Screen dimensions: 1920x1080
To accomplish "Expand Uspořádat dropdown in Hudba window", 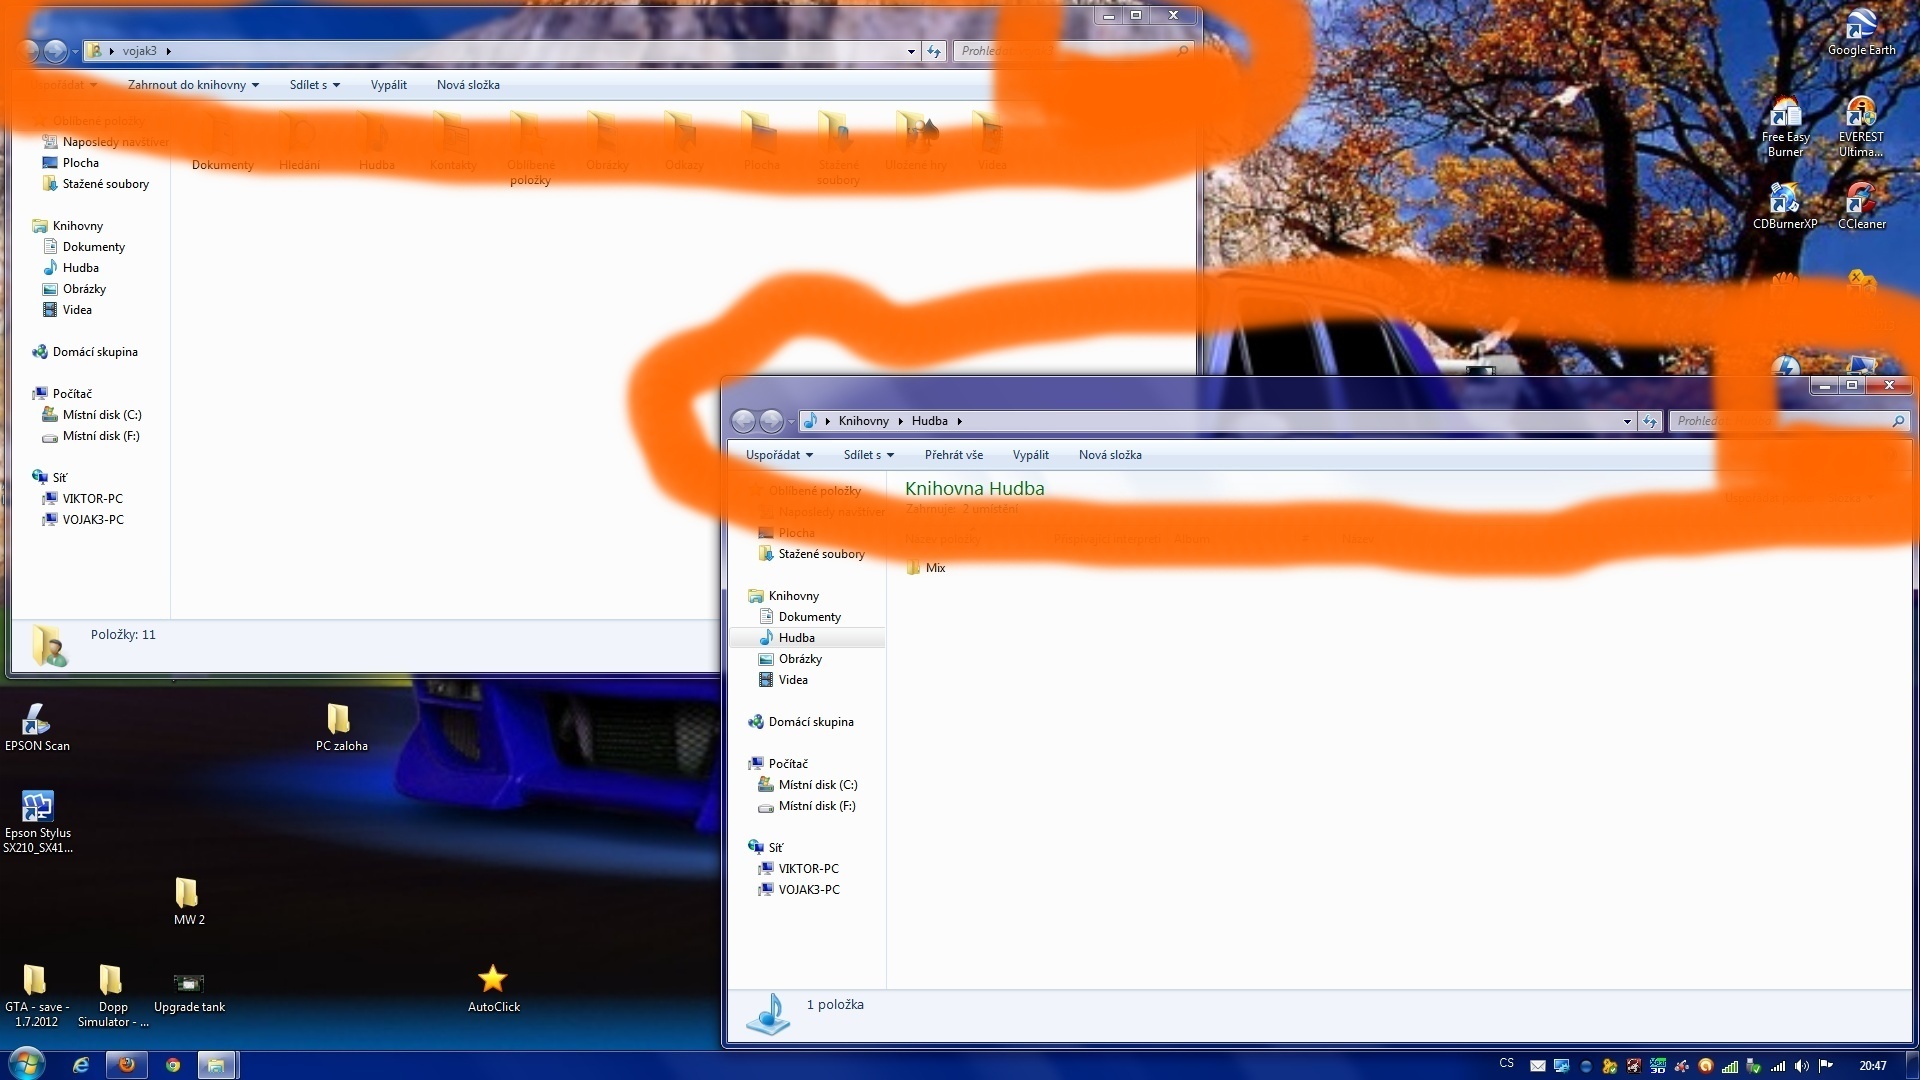I will 779,455.
